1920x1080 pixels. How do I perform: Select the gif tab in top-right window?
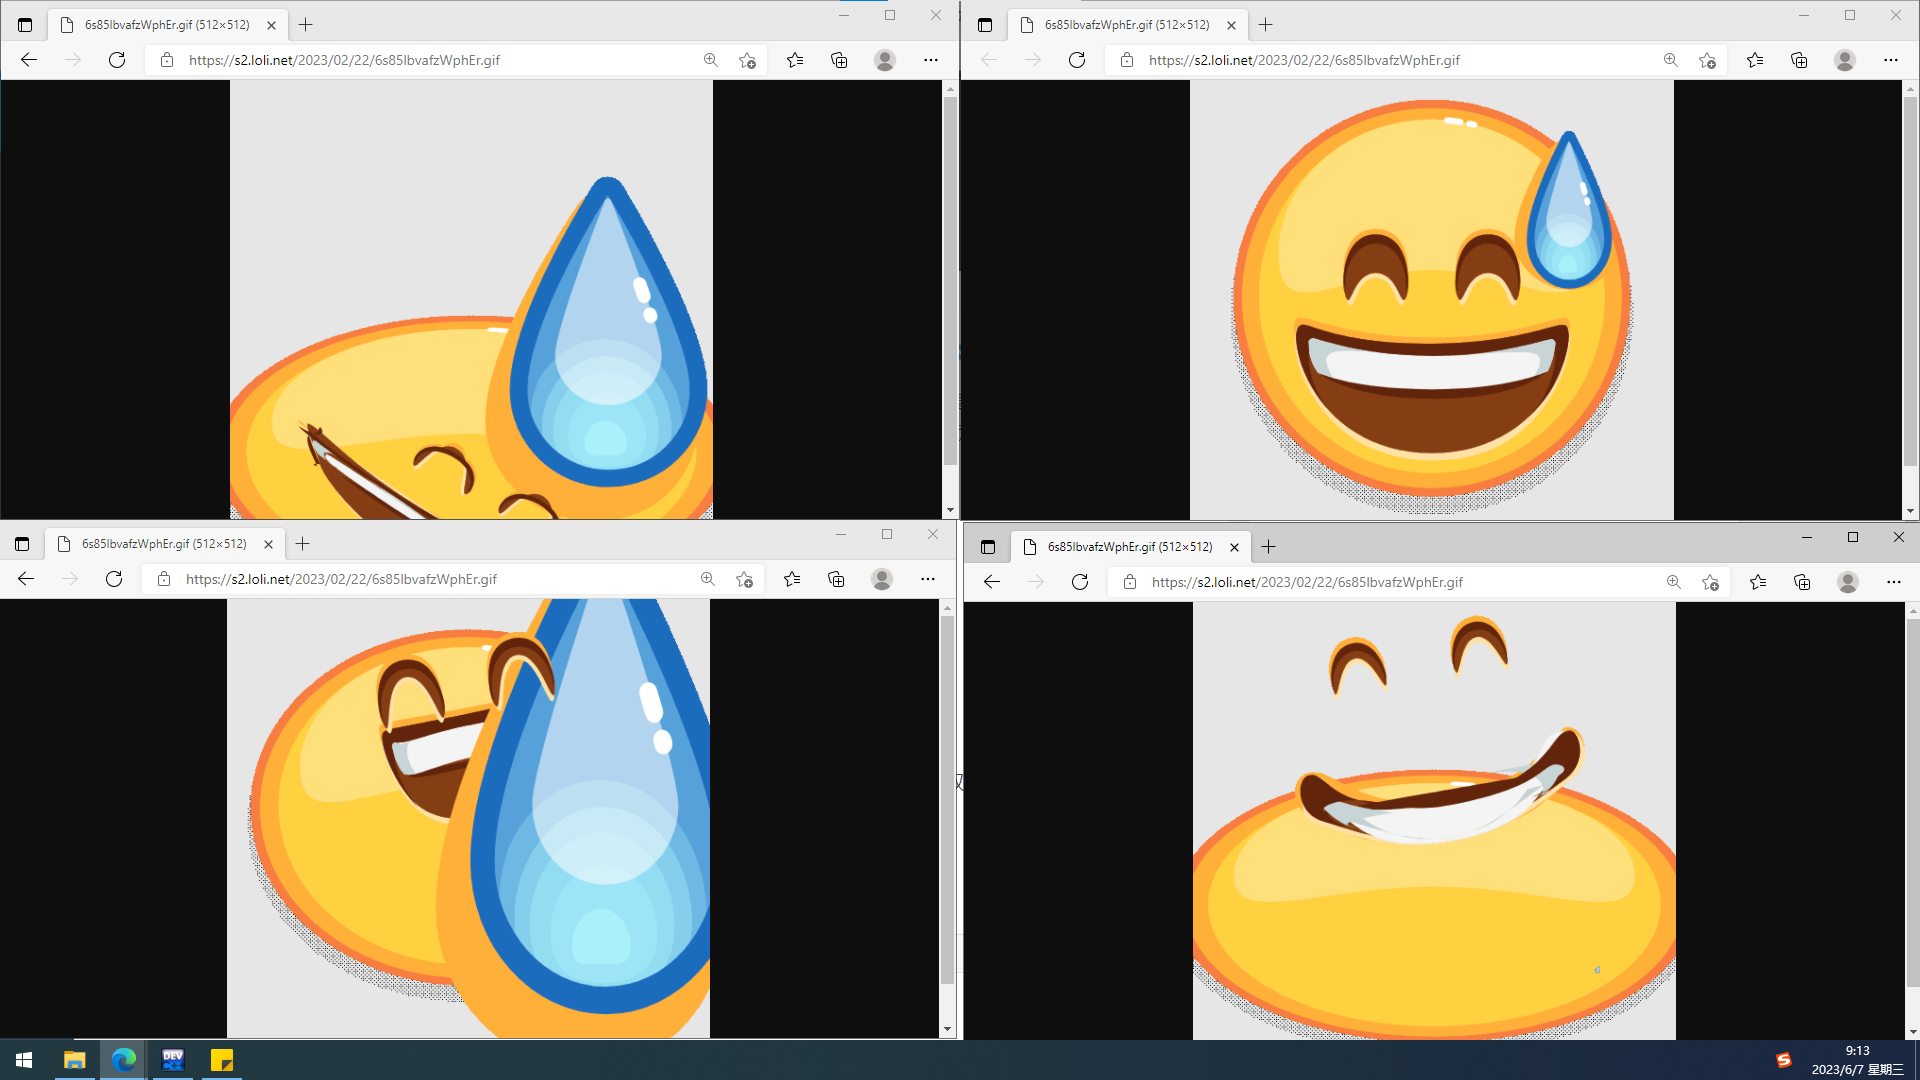(x=1126, y=25)
